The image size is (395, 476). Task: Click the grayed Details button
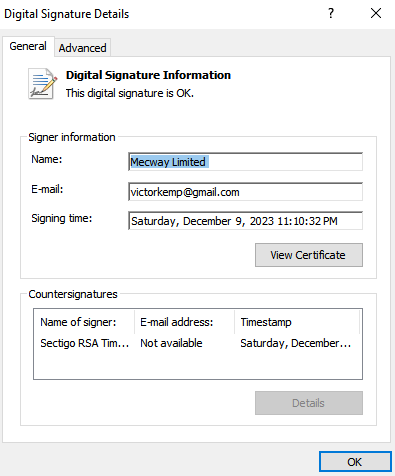click(x=309, y=403)
